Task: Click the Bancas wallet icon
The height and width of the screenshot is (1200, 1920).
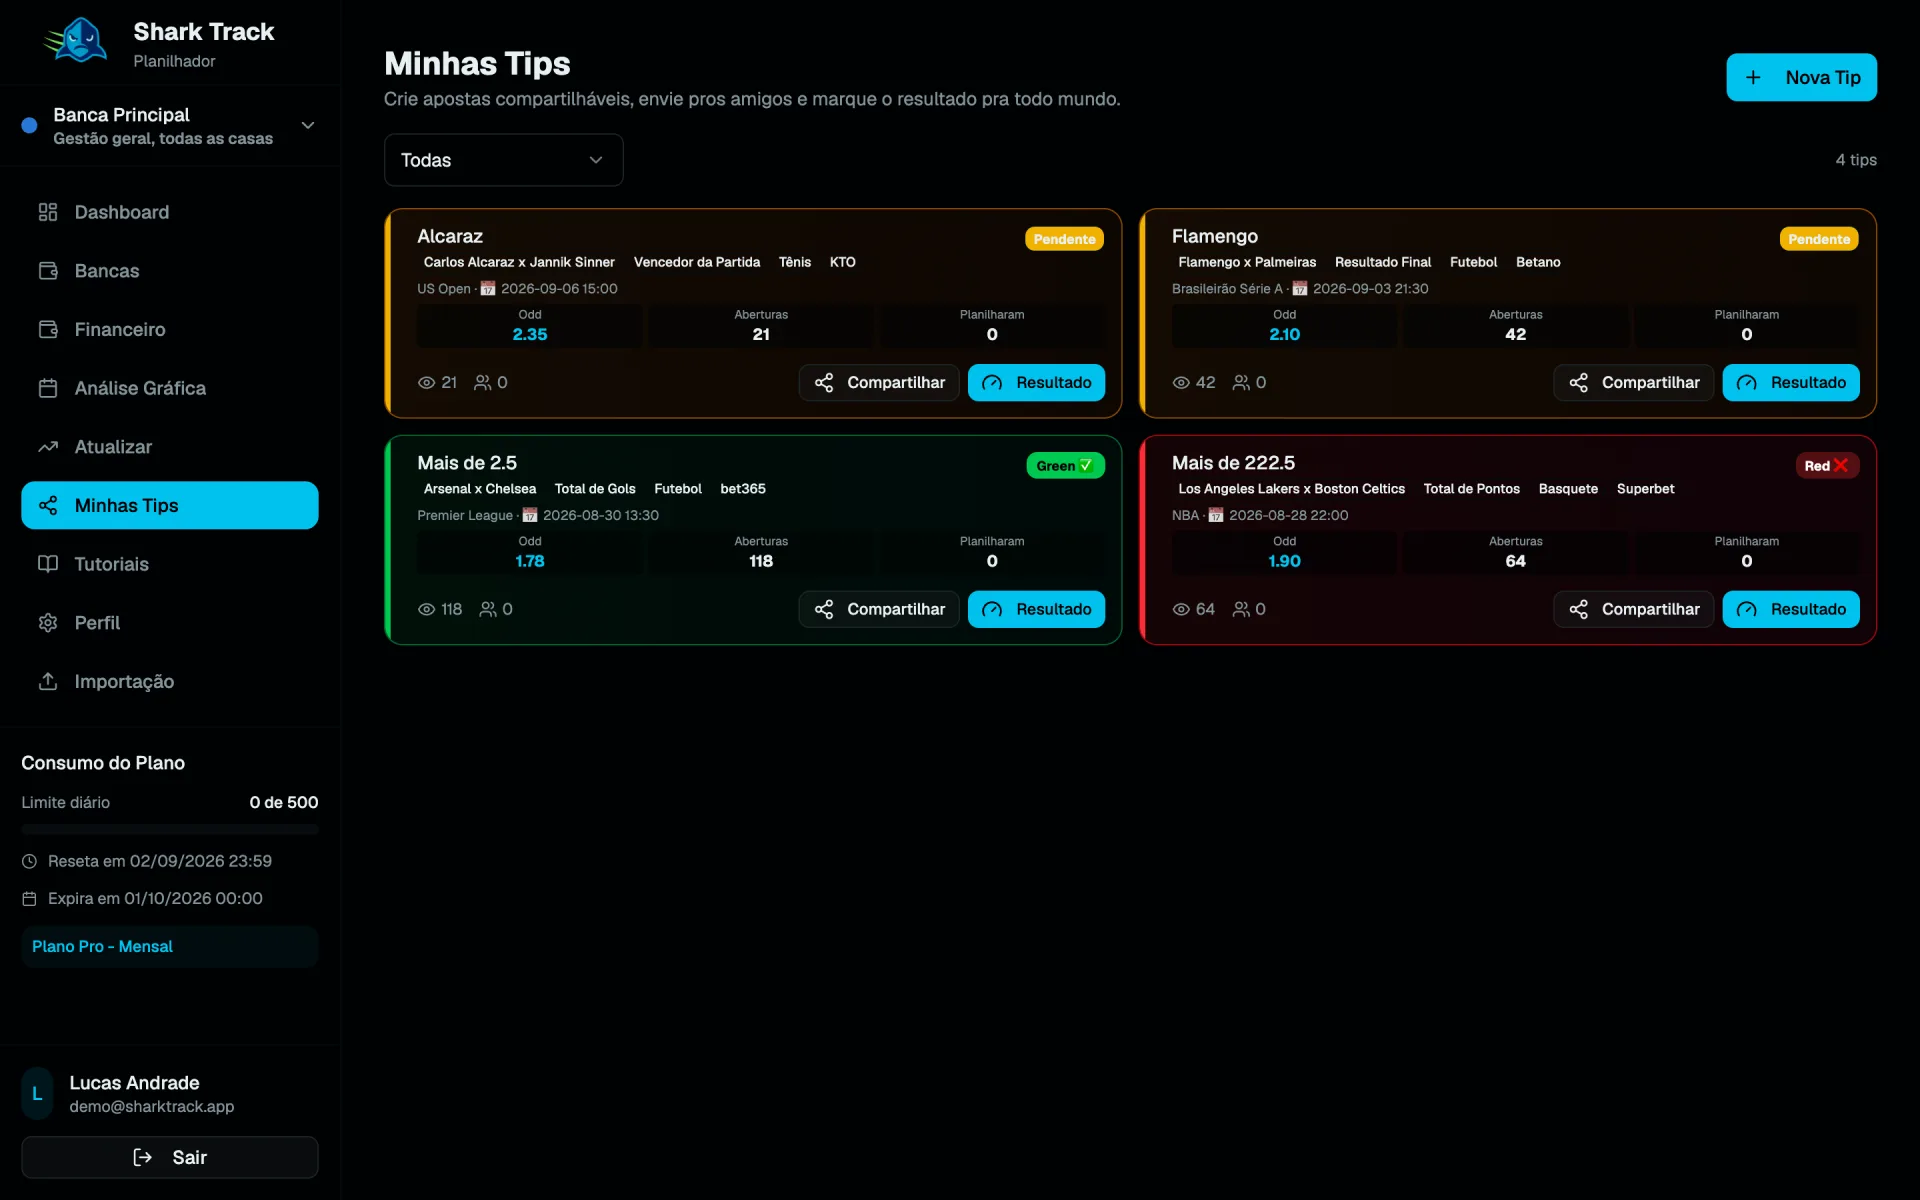Action: (x=48, y=271)
